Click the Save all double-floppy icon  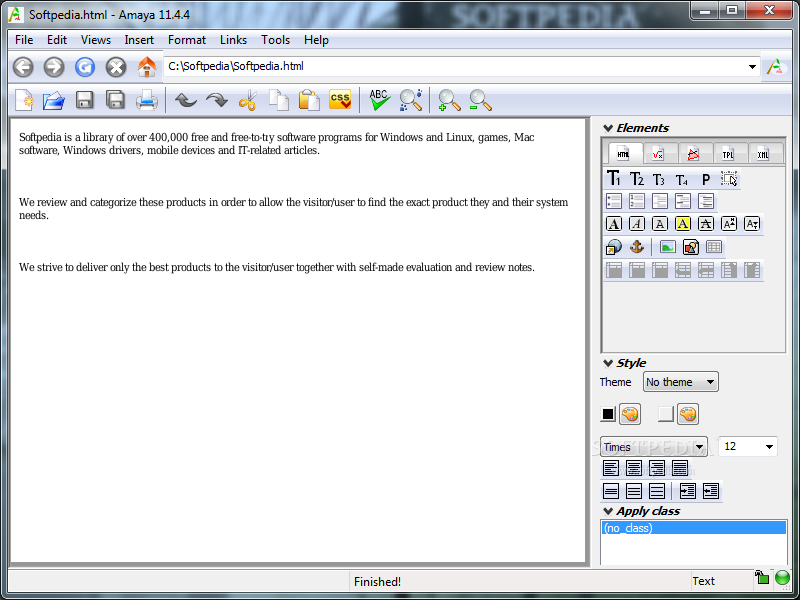click(x=116, y=100)
